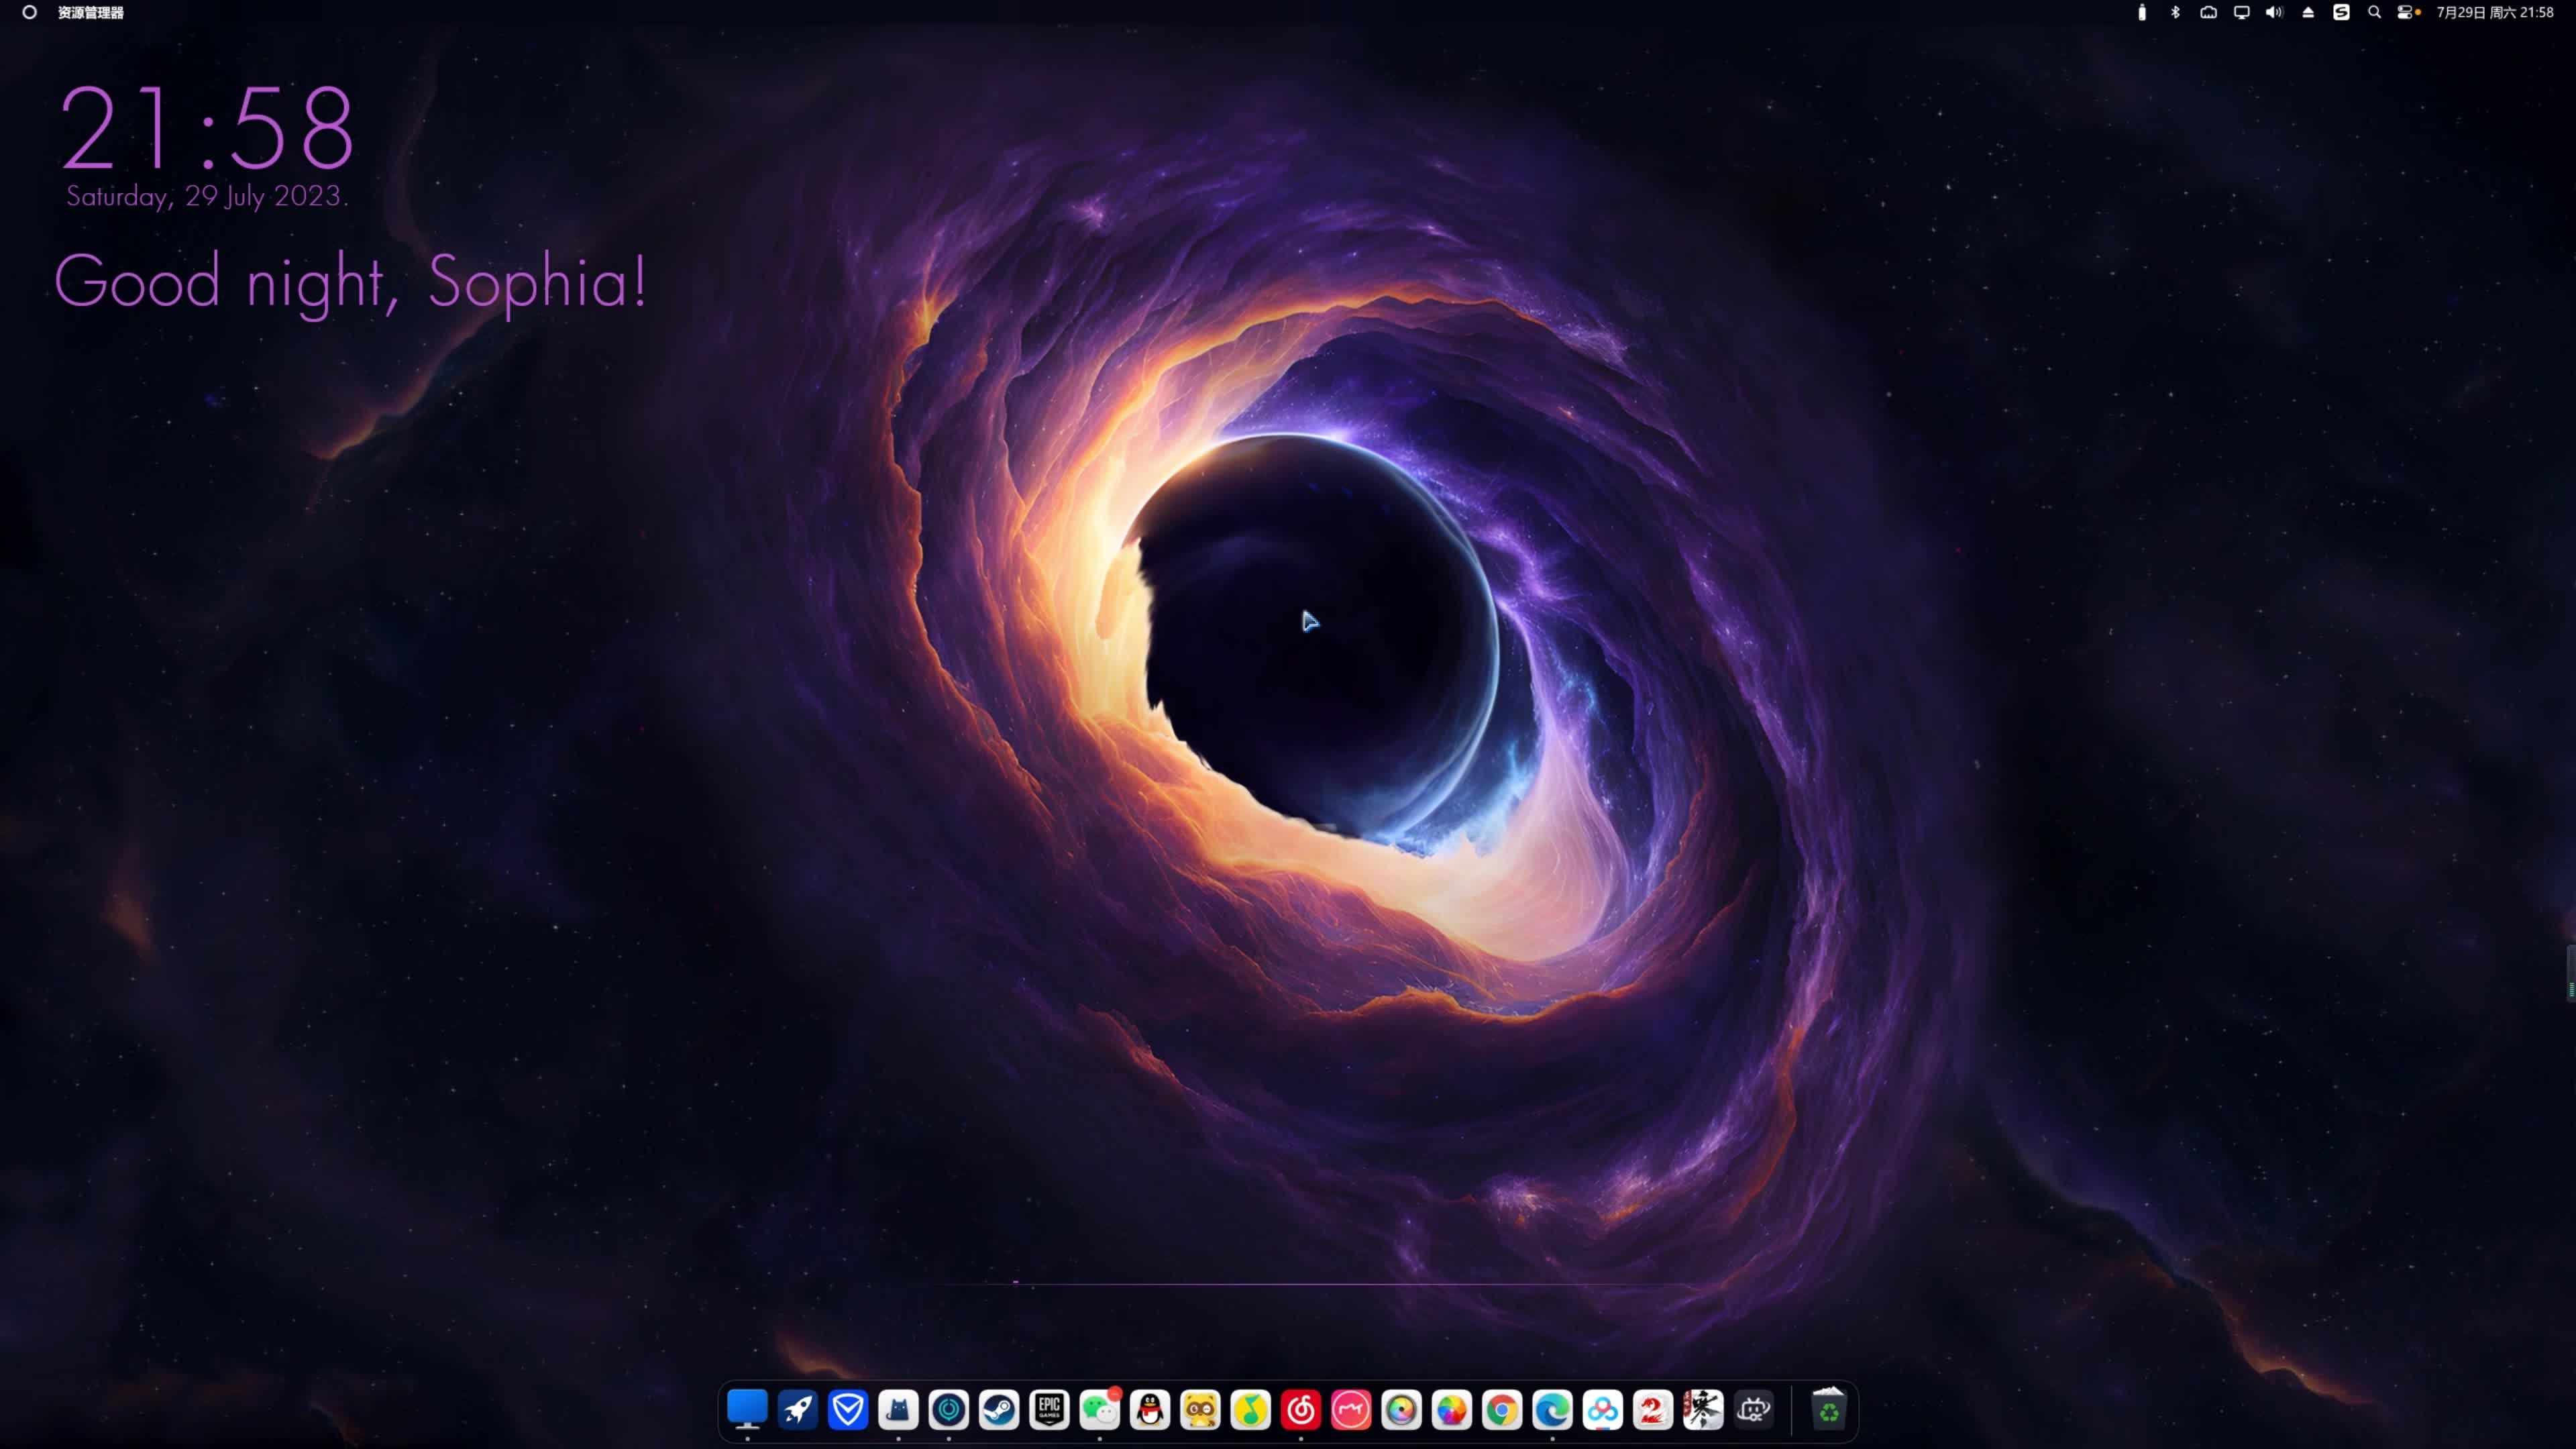2576x1449 pixels.
Task: Open the recycle bin in dock
Action: [1828, 1410]
